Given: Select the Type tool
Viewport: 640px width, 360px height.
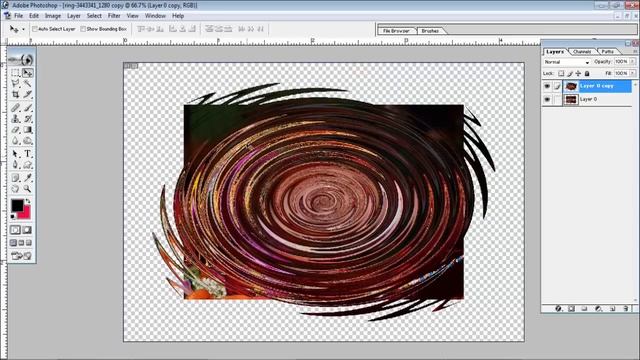Looking at the screenshot, I should [x=27, y=154].
